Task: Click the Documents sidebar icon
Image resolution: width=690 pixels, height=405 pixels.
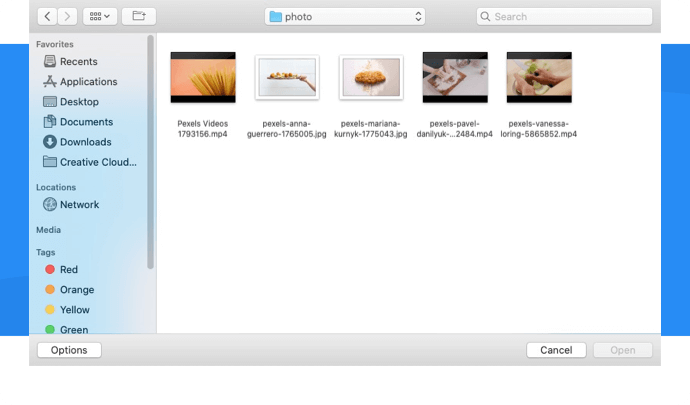Action: (50, 122)
